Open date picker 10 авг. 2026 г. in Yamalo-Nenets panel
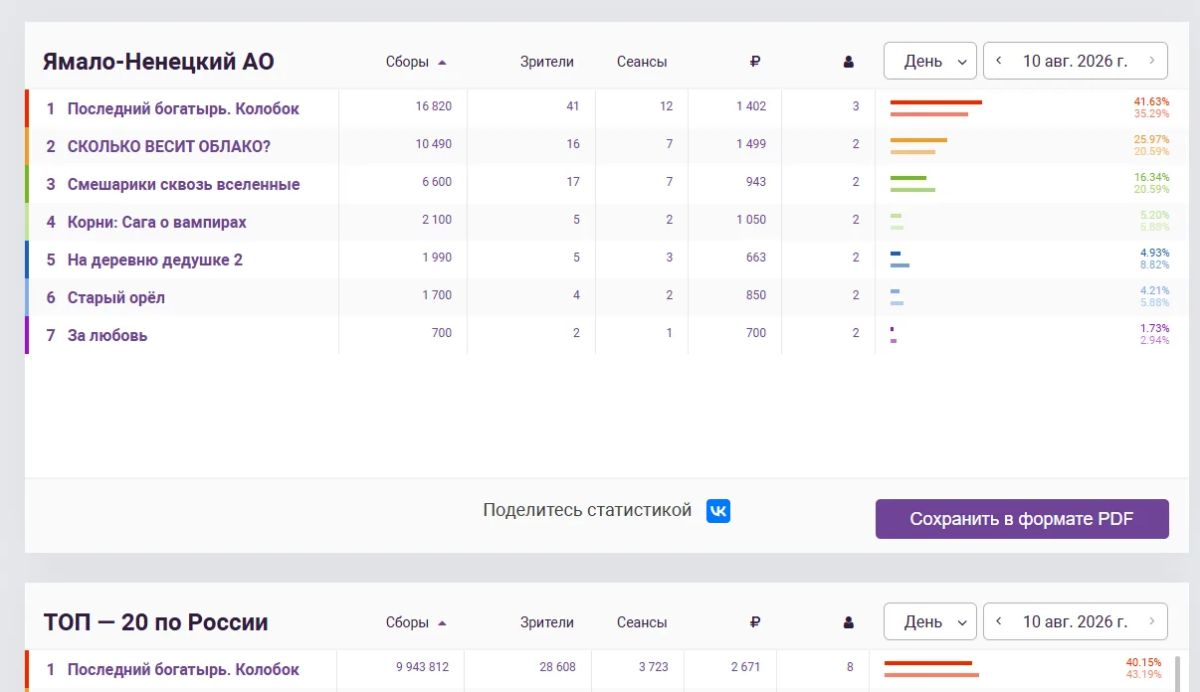 [1075, 61]
